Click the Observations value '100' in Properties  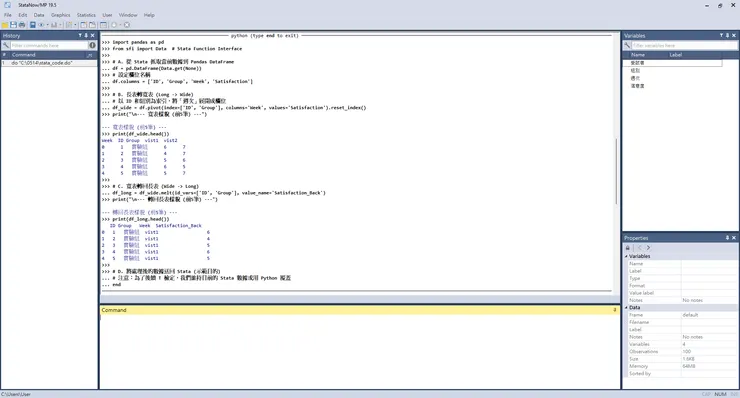tap(686, 351)
